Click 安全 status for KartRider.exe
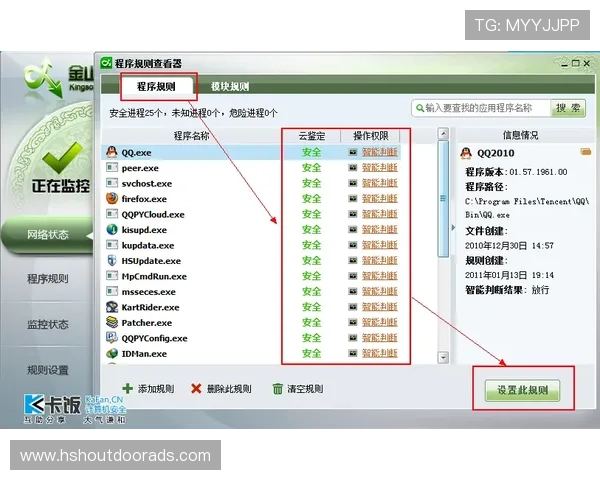This screenshot has height=480, width=600. click(311, 307)
